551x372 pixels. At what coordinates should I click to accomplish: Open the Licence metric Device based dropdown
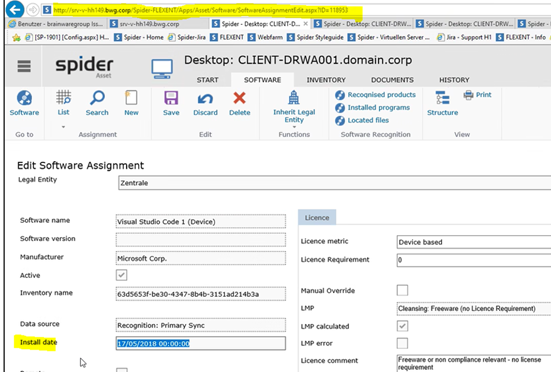(474, 242)
